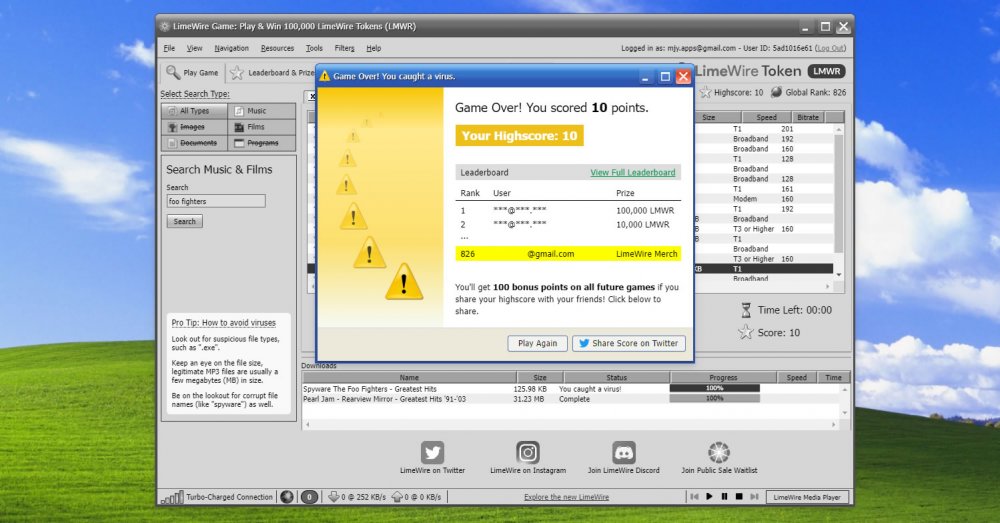This screenshot has width=1000, height=523.
Task: Click the LimeWire logo in window title bar
Action: tap(165, 27)
